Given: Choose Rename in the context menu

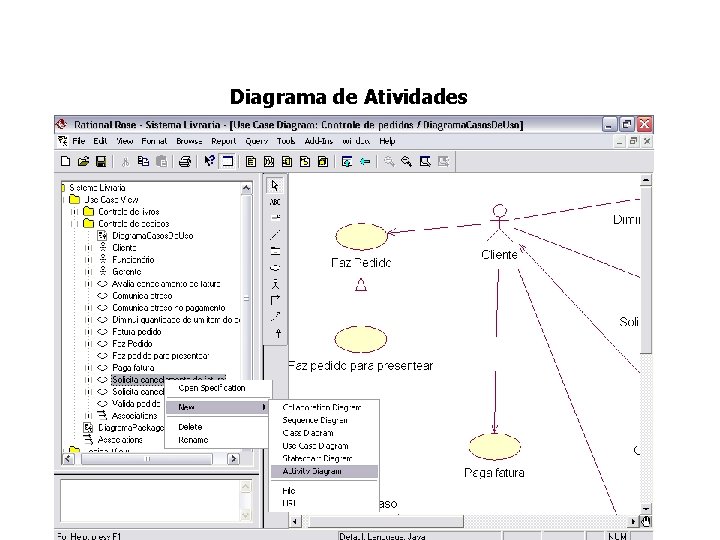Looking at the screenshot, I should pyautogui.click(x=193, y=440).
